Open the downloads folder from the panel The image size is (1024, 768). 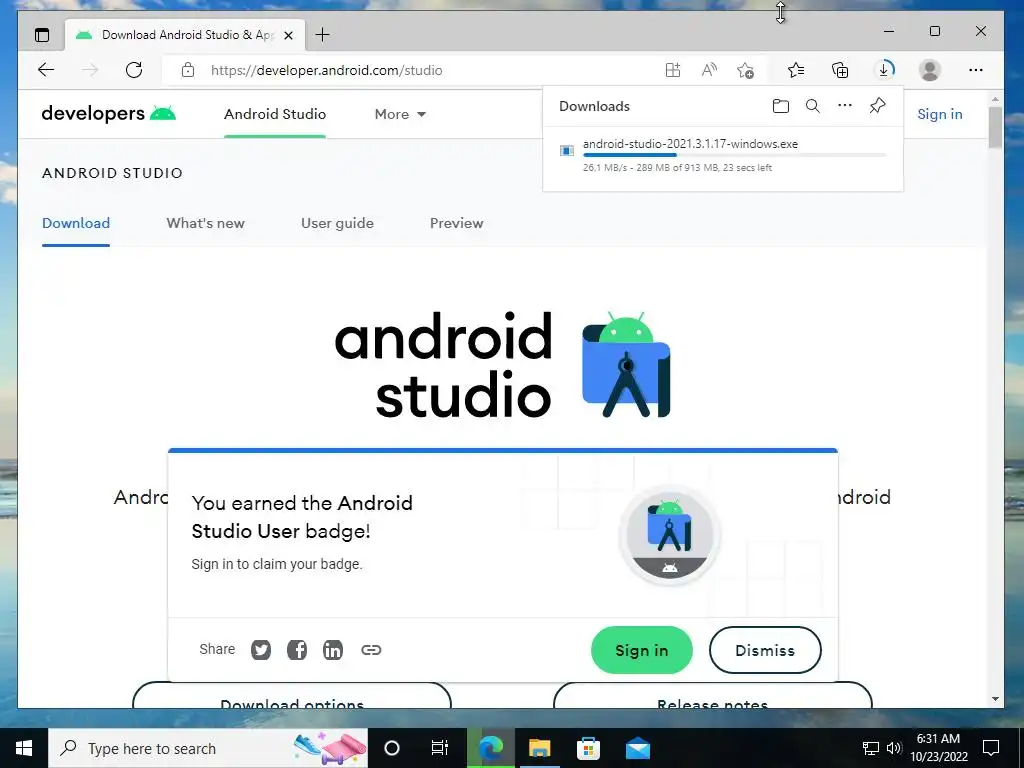(x=780, y=106)
